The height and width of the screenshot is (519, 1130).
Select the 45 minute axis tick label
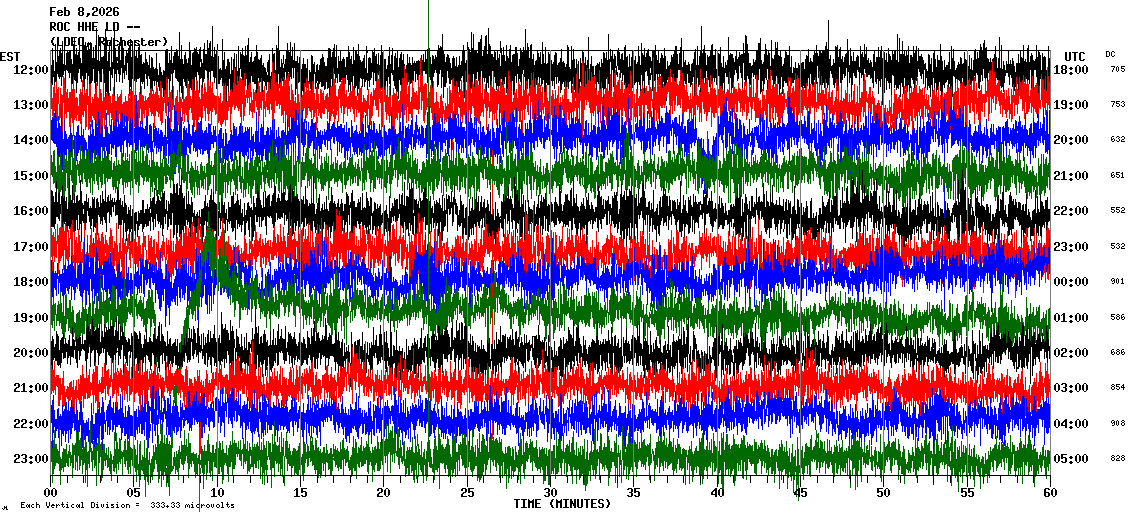tap(798, 493)
